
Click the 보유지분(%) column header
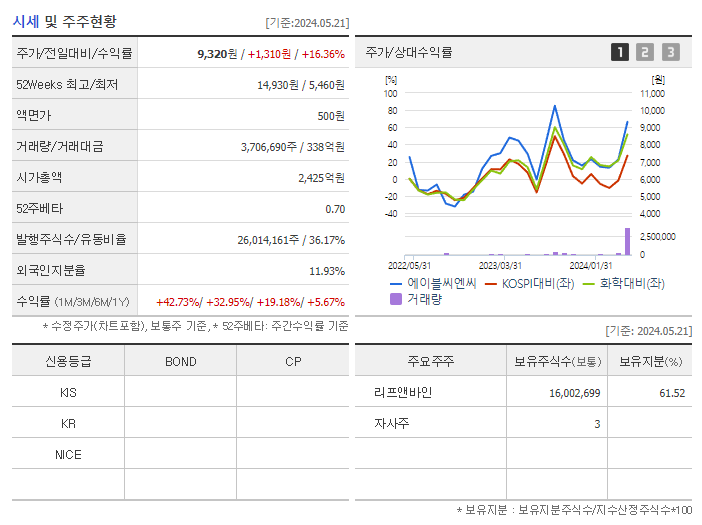pos(651,361)
